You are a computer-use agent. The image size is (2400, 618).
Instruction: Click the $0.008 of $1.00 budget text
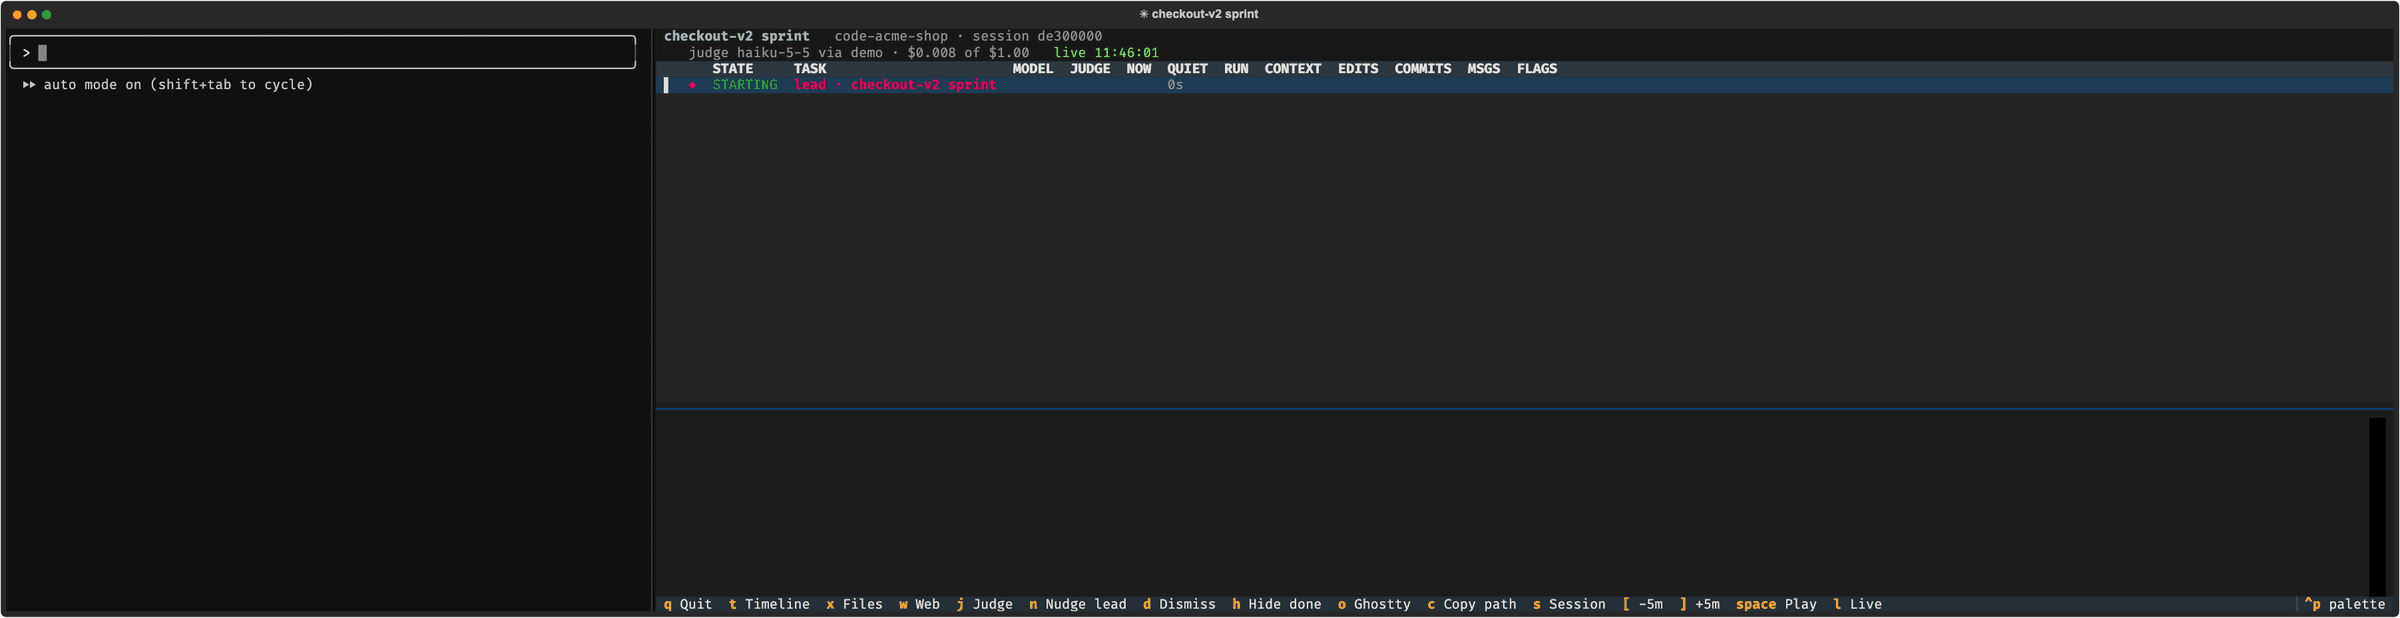click(968, 53)
